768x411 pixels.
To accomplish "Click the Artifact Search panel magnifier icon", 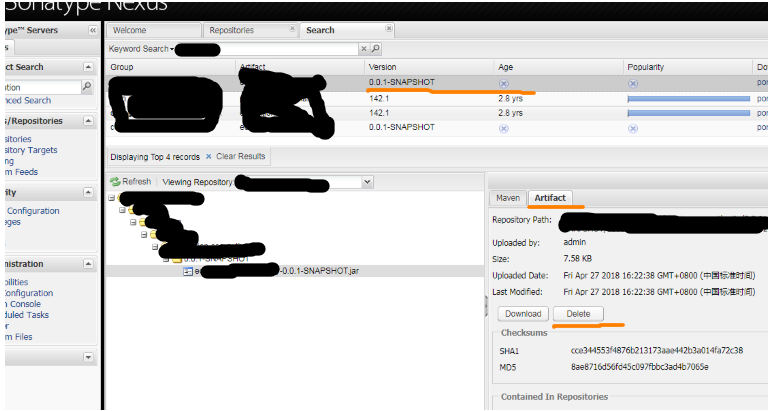I will 87,87.
